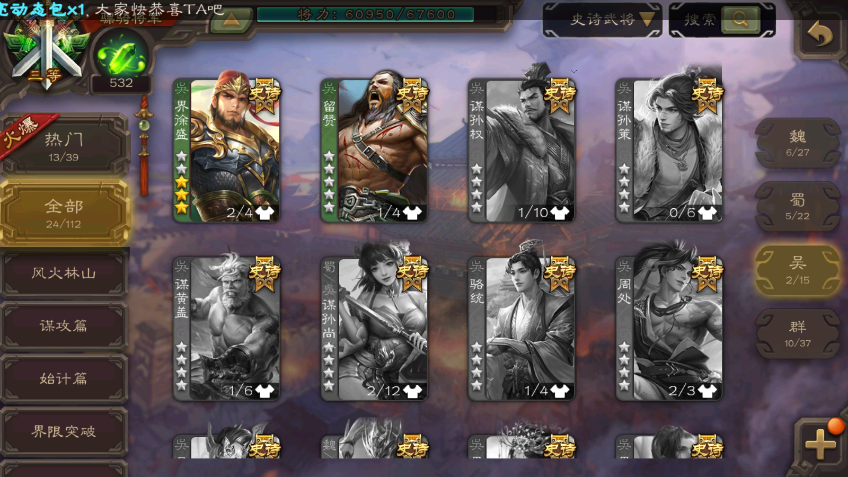Tap the golden plus icon
Viewport: 848px width, 477px height.
click(820, 445)
